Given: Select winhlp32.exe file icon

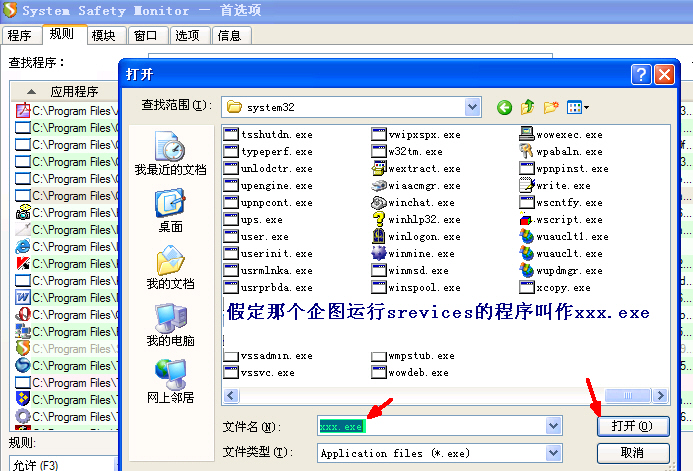Looking at the screenshot, I should tap(379, 220).
